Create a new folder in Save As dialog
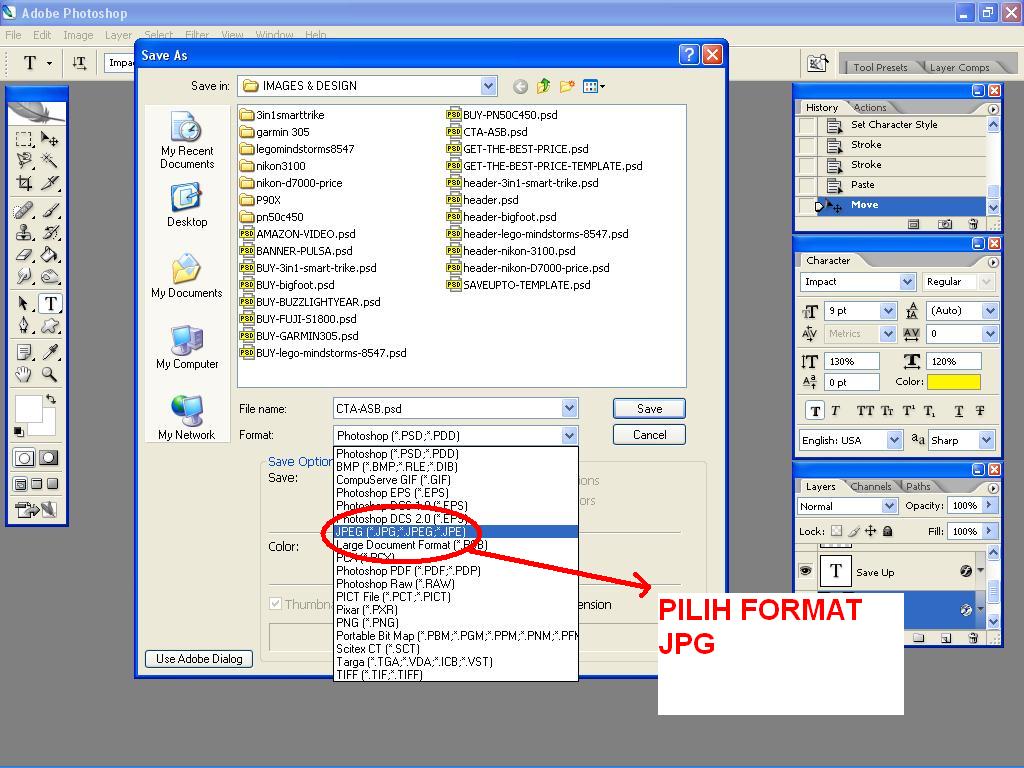Screen dimensions: 1024x768 567,86
